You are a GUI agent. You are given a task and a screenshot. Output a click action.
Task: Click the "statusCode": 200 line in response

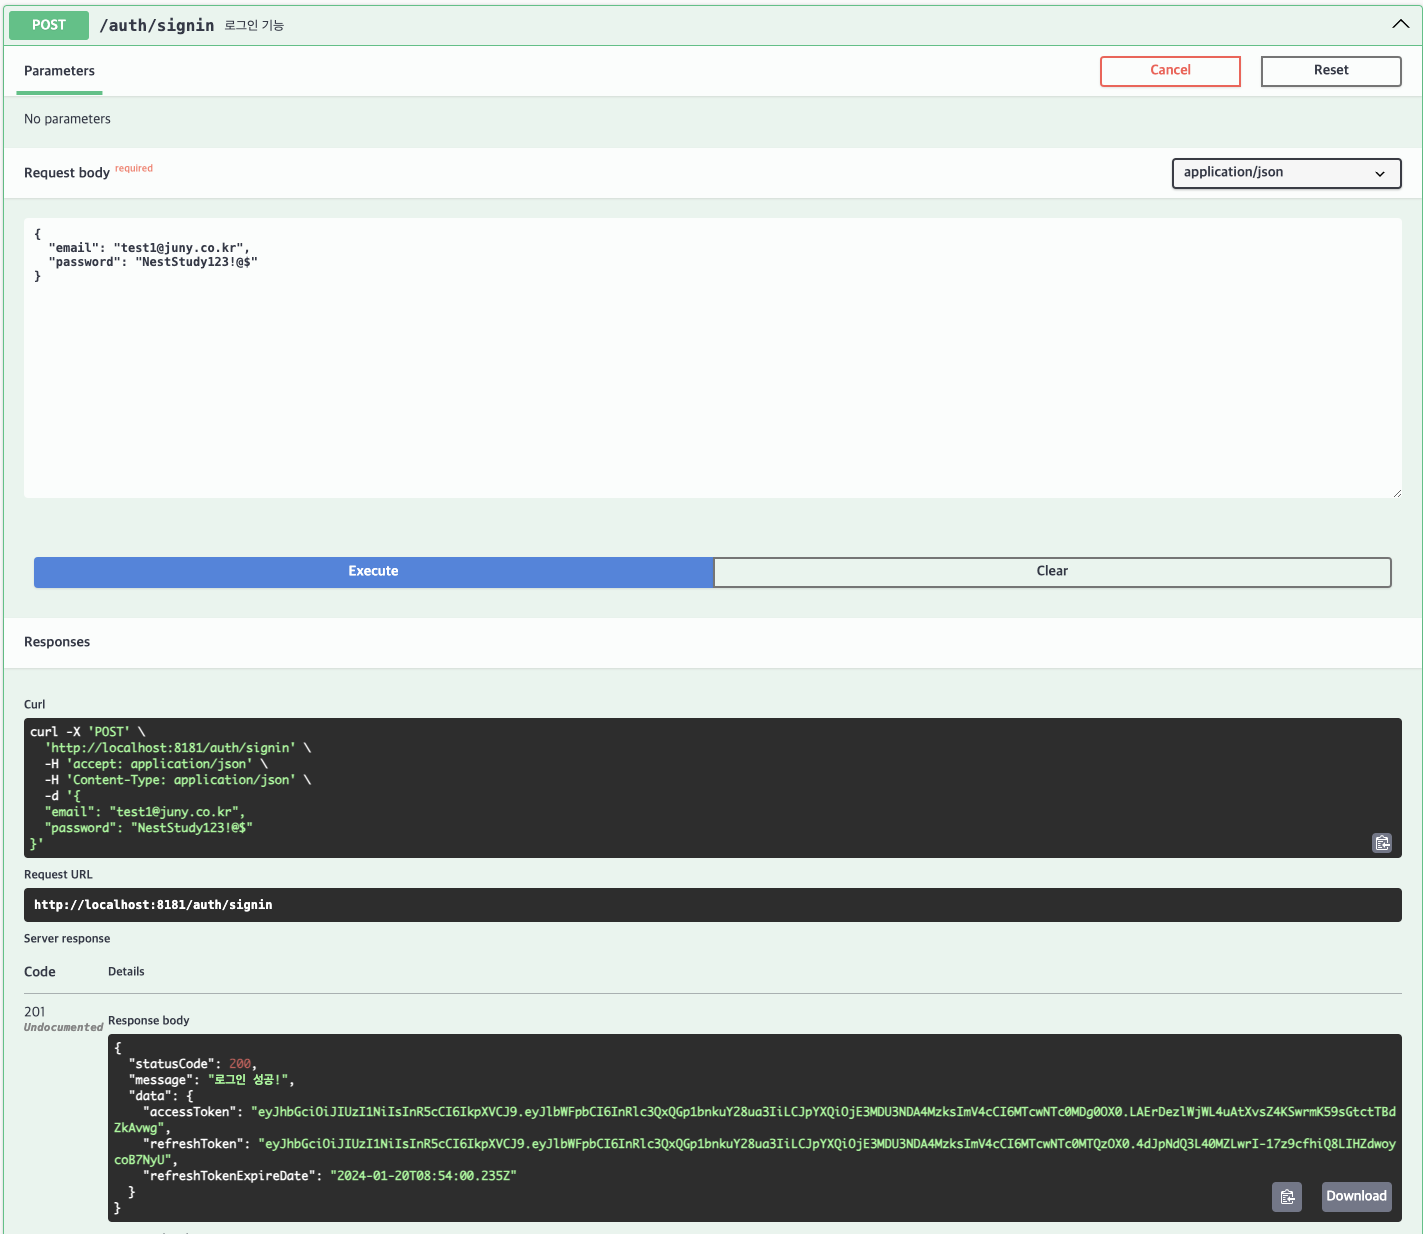point(193,1064)
